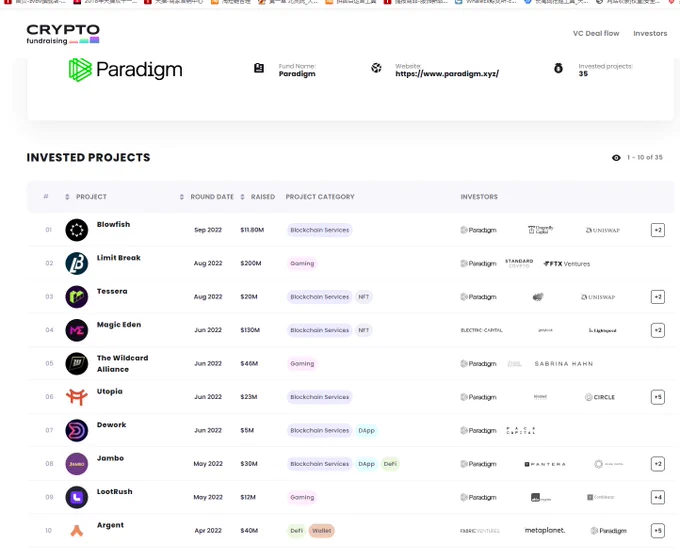The image size is (680, 559).
Task: Open the Jambo project logo
Action: (x=77, y=464)
